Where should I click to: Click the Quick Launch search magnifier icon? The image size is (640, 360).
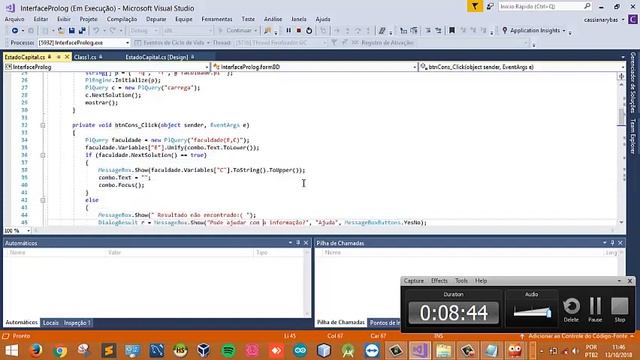587,6
